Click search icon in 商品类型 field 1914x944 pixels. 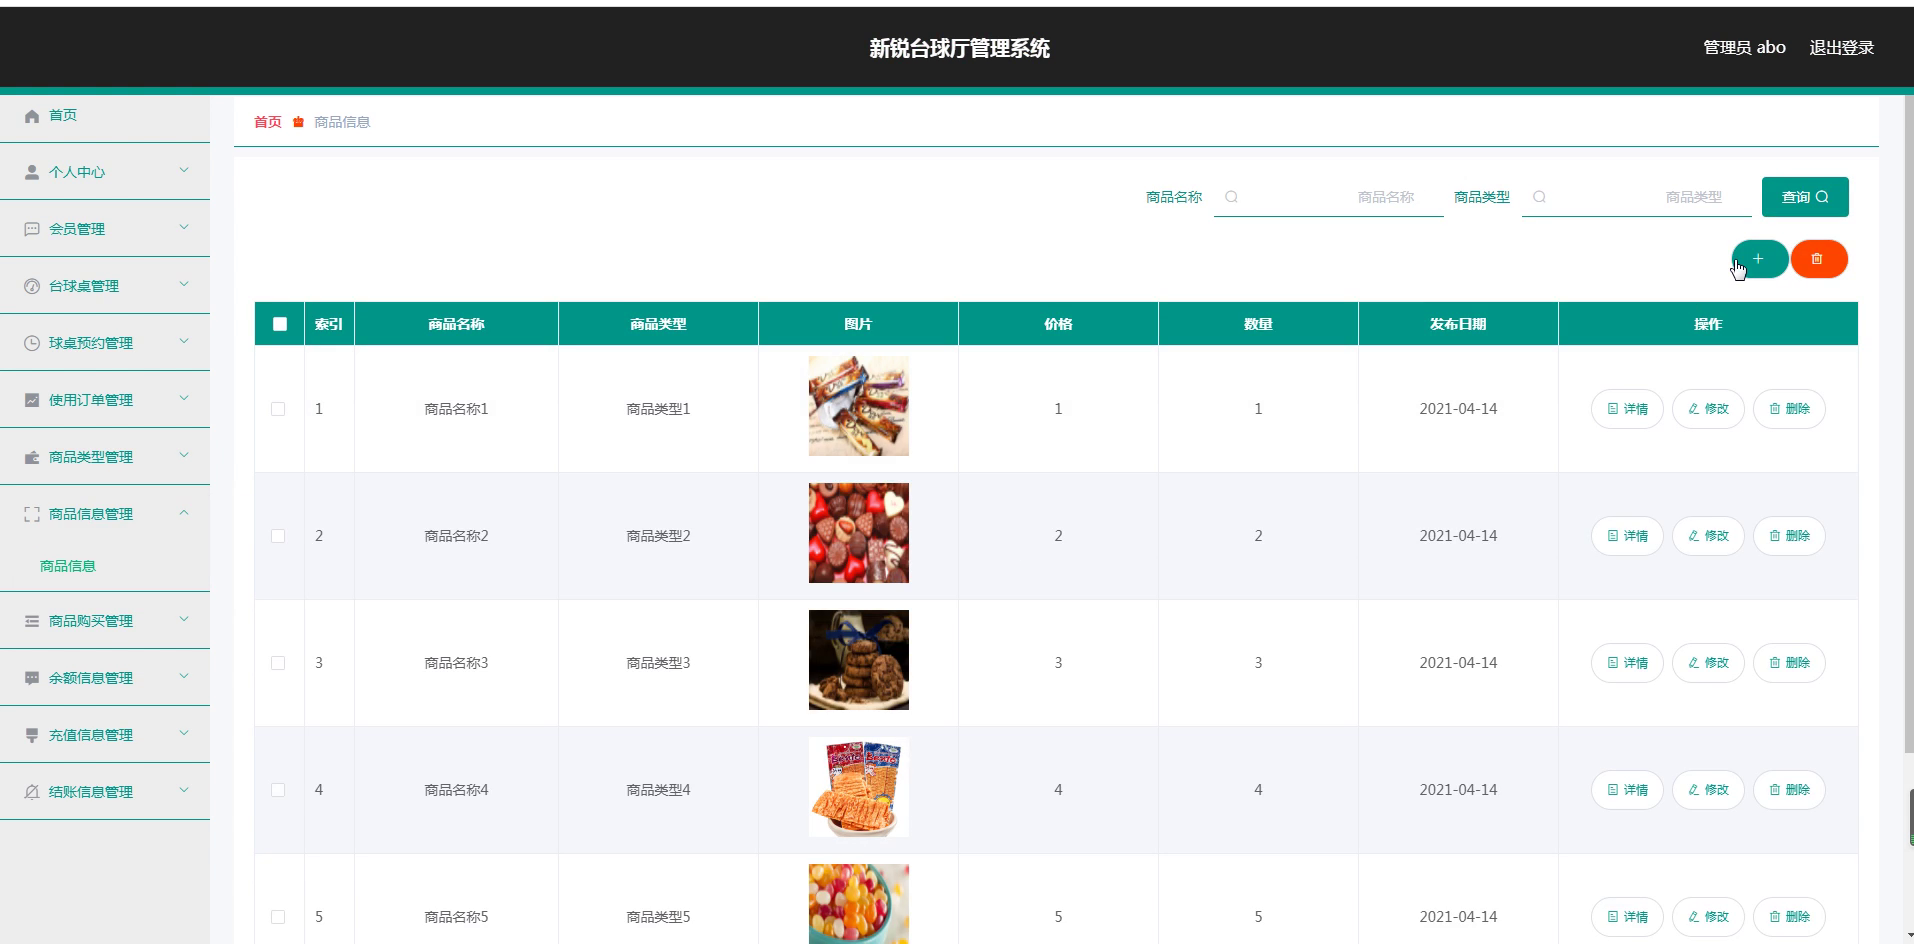[1540, 197]
